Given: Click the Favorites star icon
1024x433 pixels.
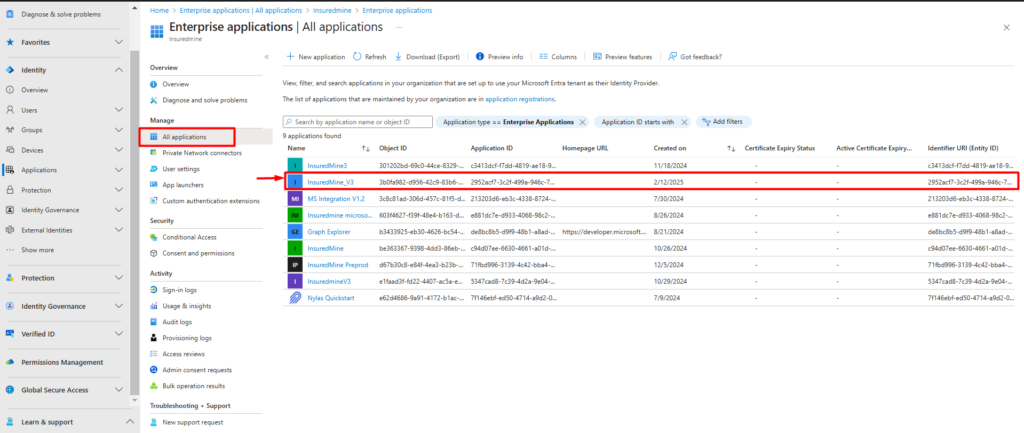Looking at the screenshot, I should tap(10, 42).
